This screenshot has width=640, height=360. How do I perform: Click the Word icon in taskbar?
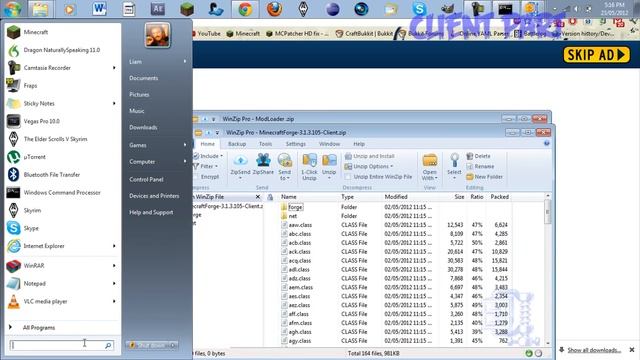99,9
